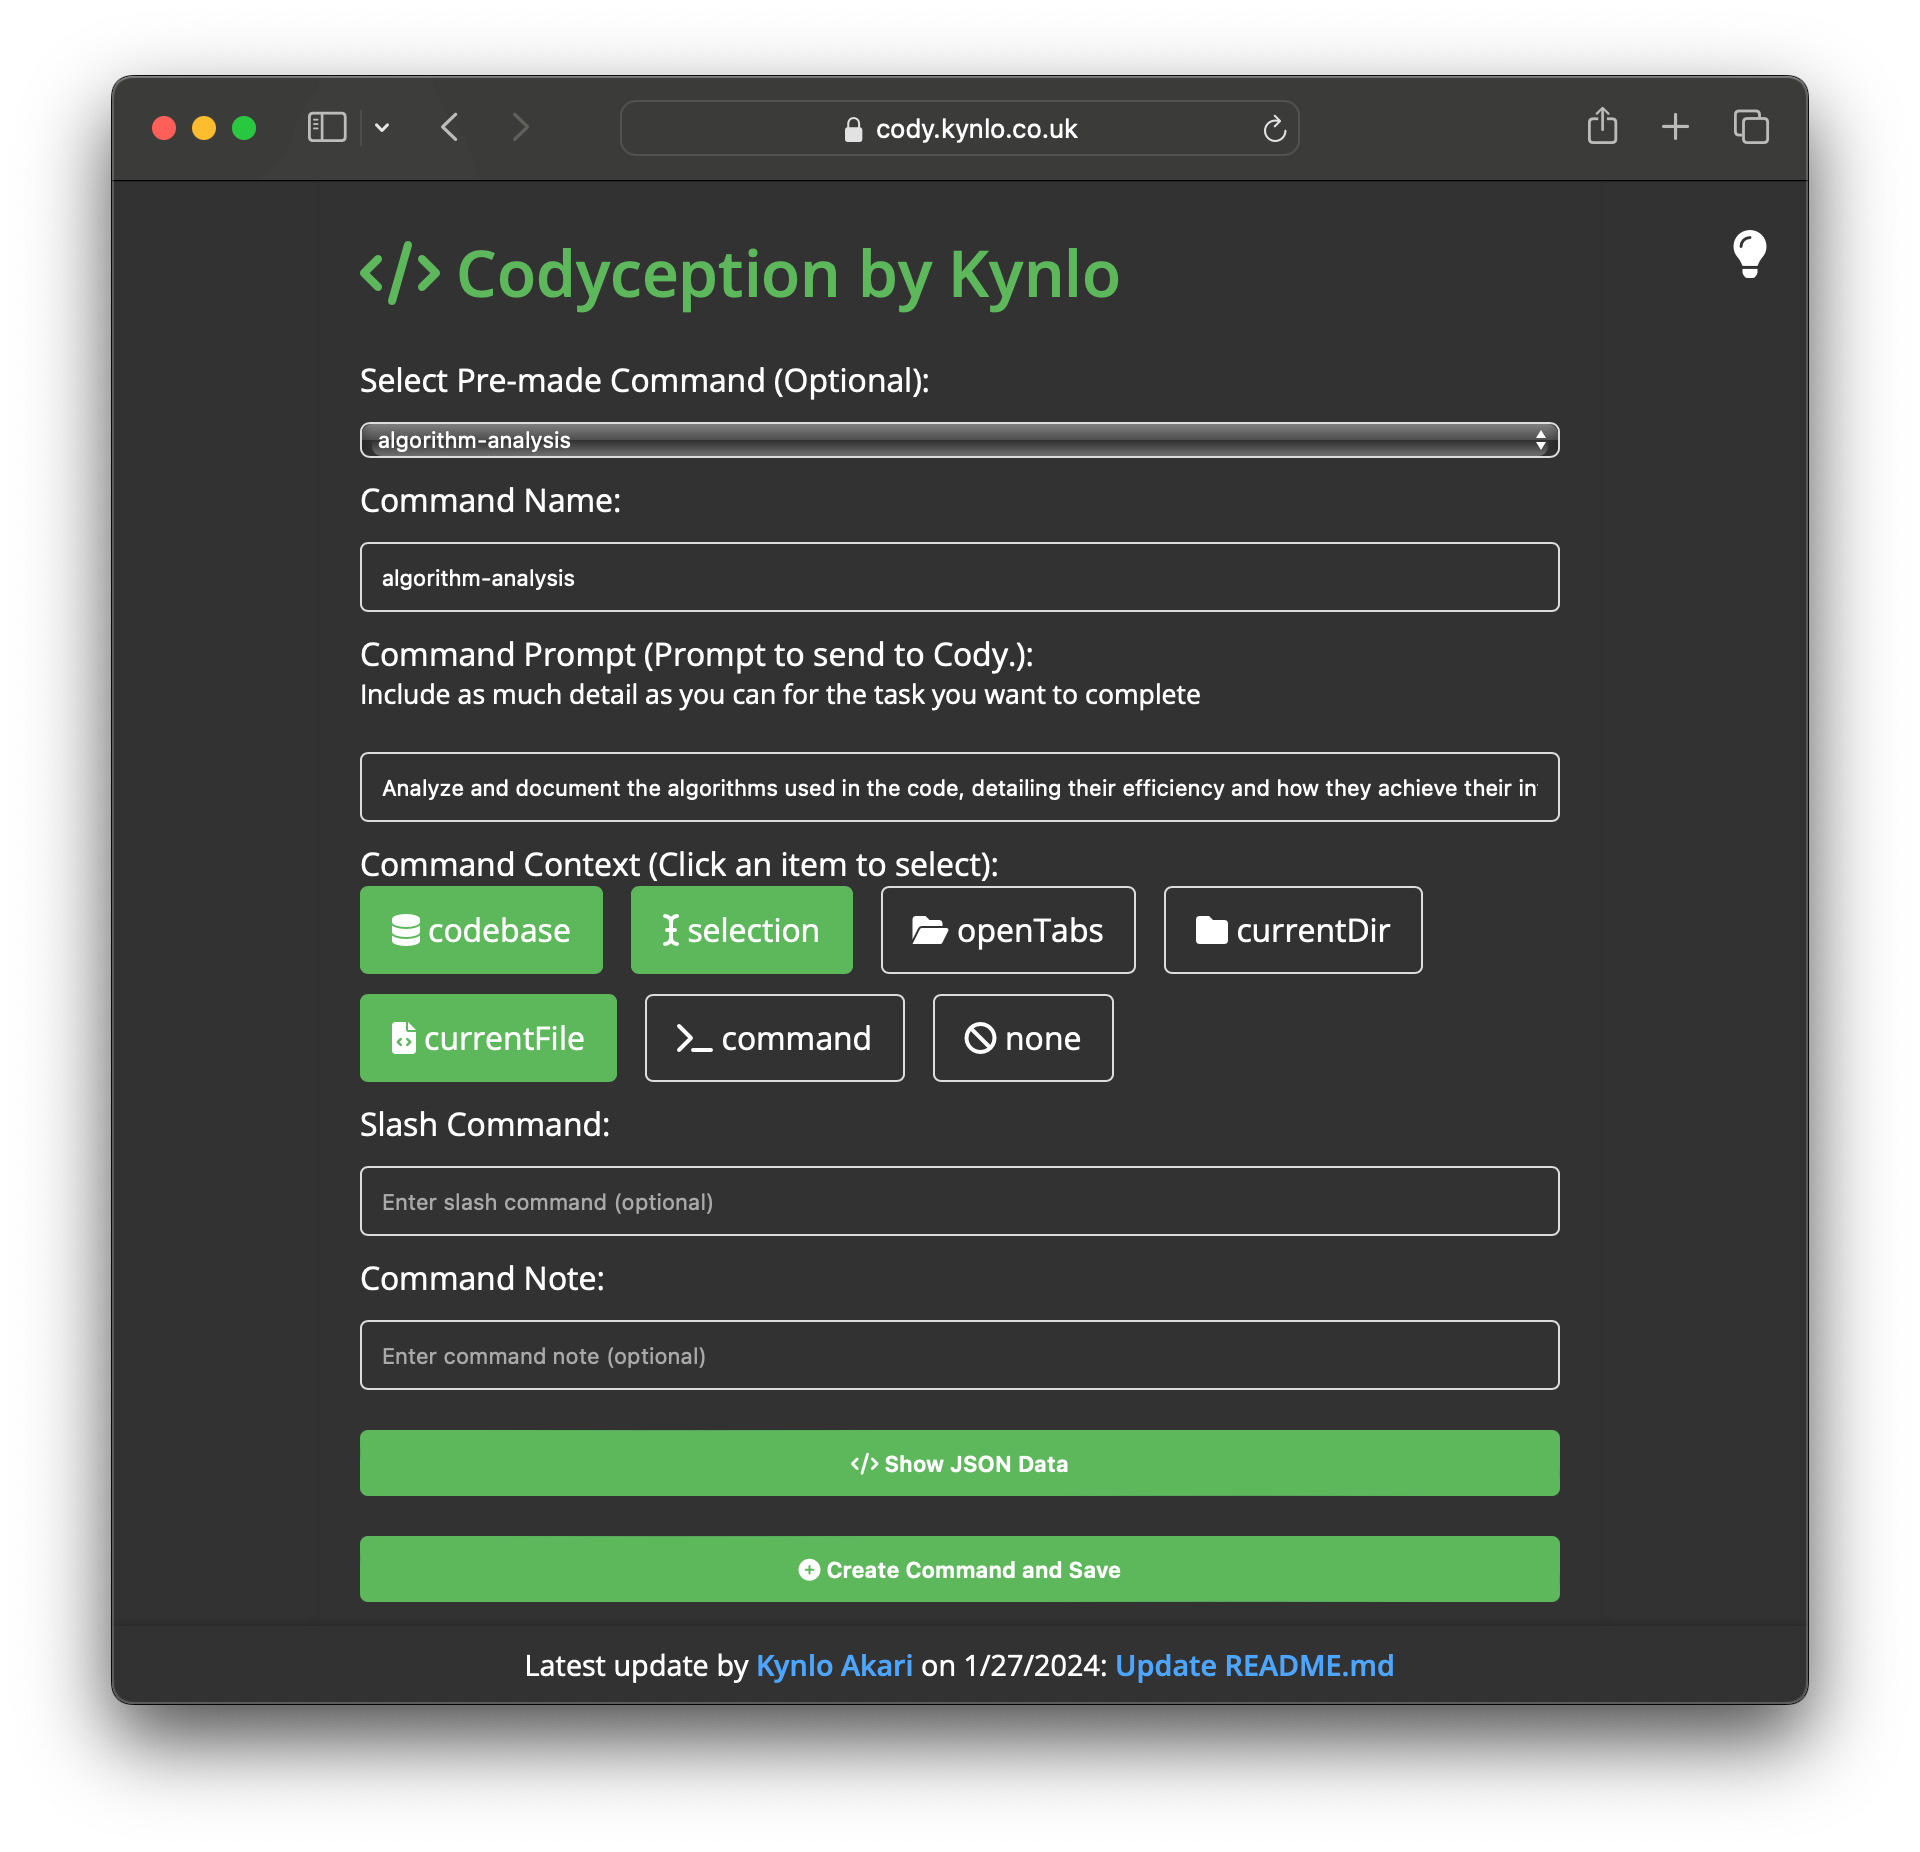The width and height of the screenshot is (1920, 1852).
Task: Show the tab overview icon
Action: [1751, 127]
